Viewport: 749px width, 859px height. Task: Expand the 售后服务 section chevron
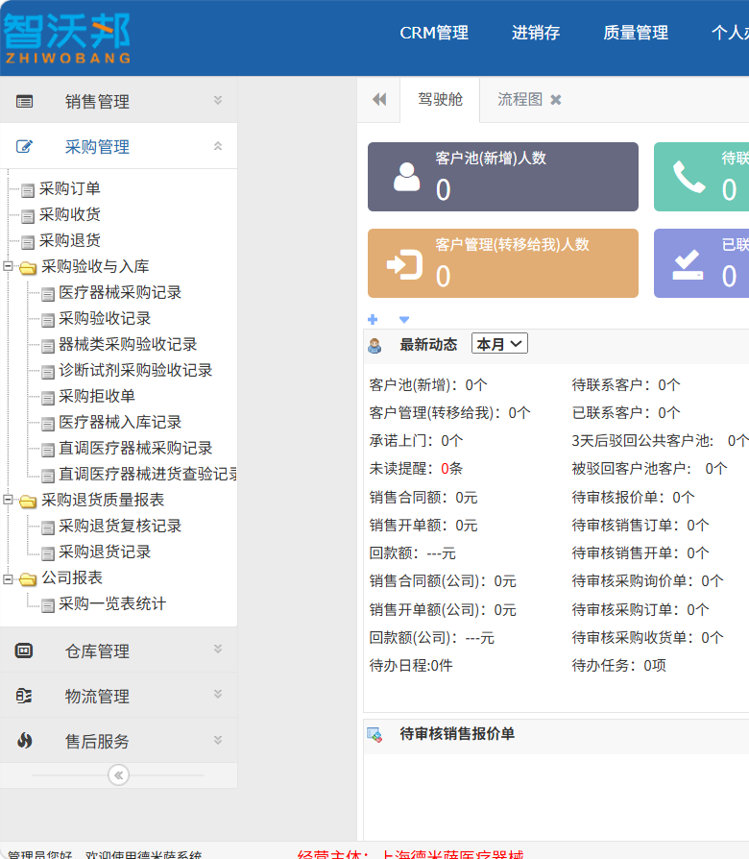[218, 740]
